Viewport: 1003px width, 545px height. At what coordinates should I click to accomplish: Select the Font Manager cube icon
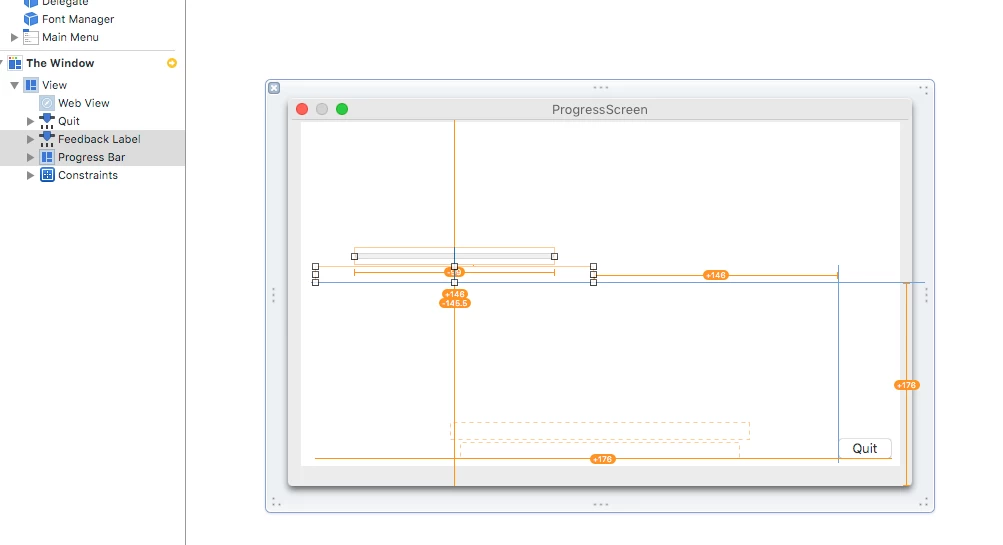coord(31,19)
